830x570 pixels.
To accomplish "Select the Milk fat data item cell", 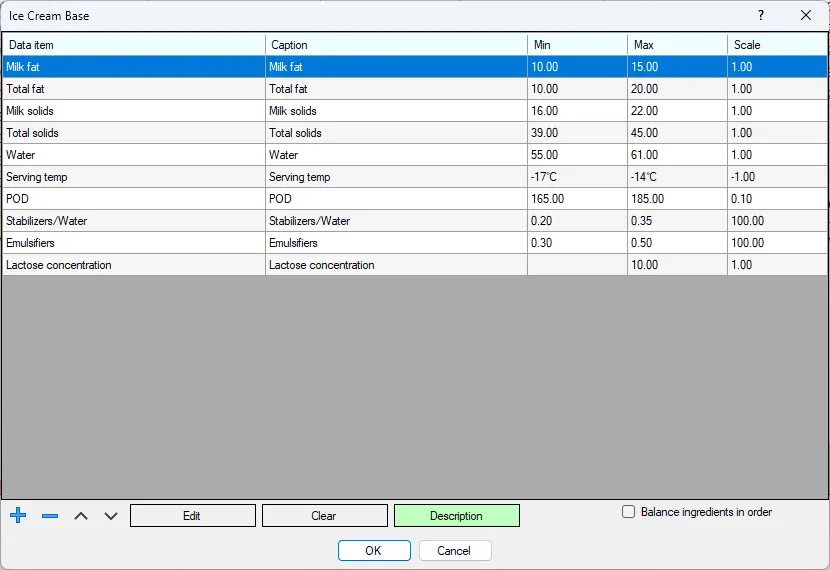I will pyautogui.click(x=134, y=67).
